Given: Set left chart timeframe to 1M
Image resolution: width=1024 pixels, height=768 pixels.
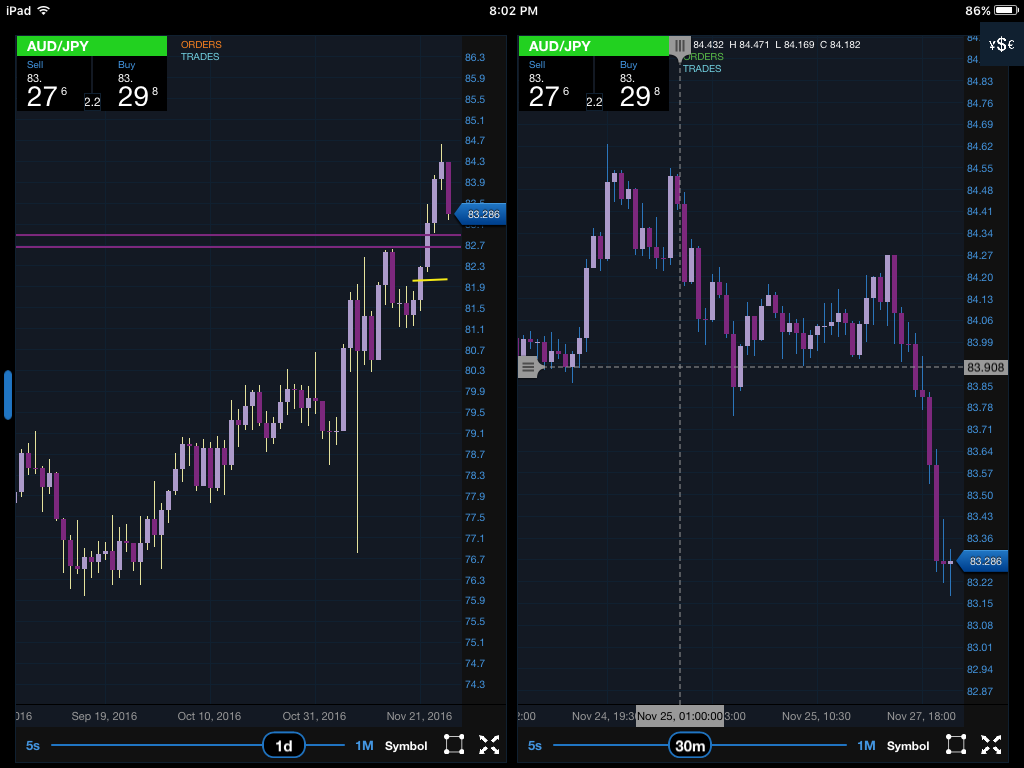Looking at the screenshot, I should click(364, 745).
